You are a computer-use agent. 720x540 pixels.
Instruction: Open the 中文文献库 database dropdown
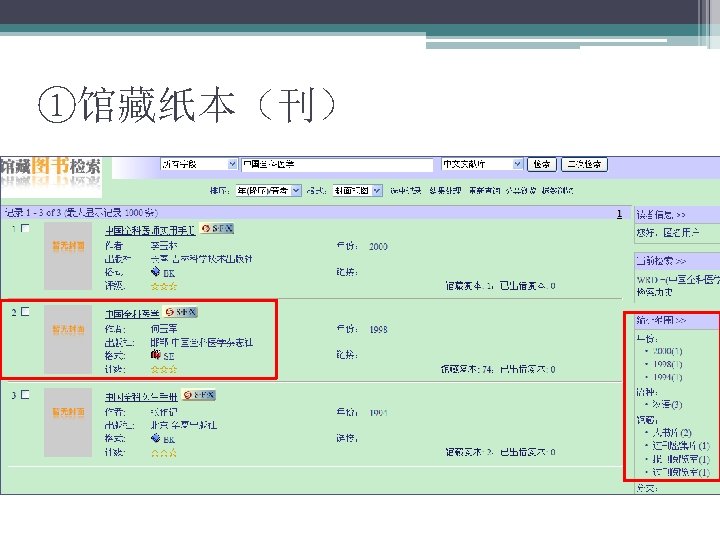(482, 164)
